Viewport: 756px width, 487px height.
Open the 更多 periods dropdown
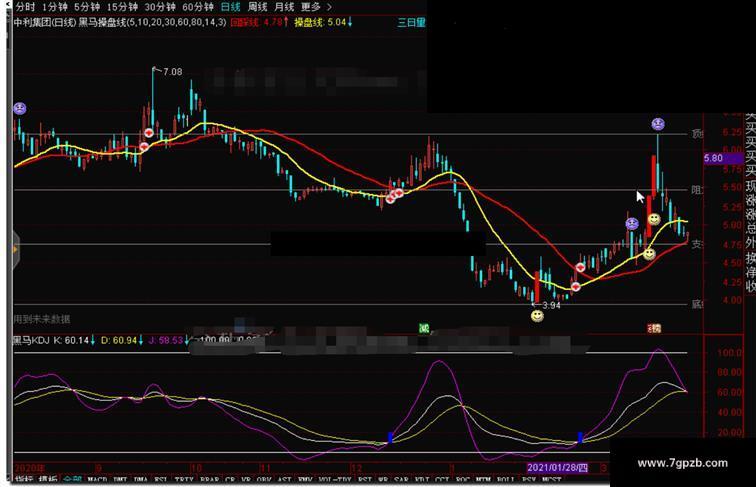pos(310,7)
